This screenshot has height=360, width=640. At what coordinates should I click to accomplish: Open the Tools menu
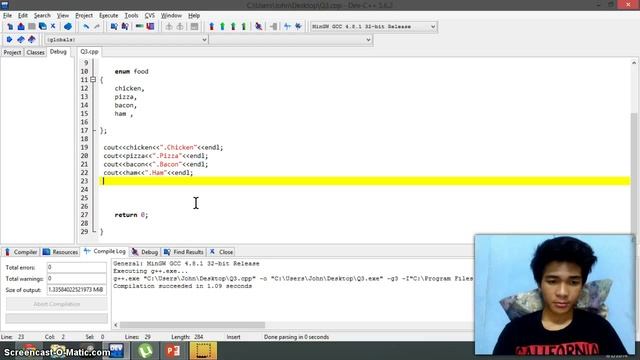(x=131, y=16)
